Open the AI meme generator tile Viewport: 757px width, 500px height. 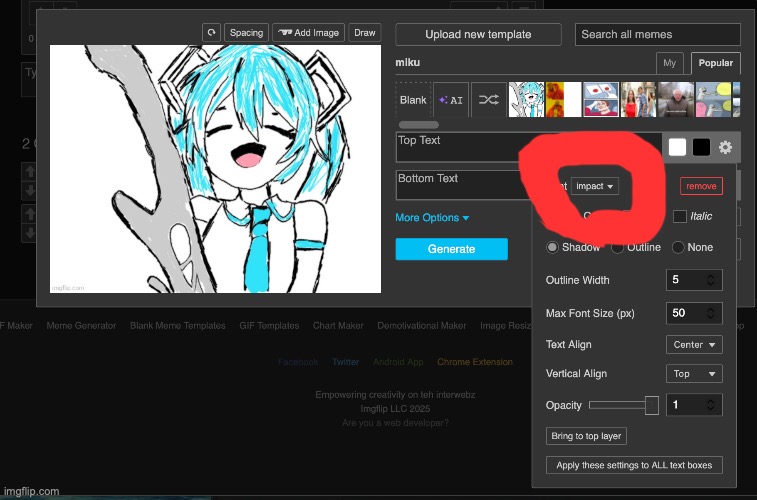[451, 100]
